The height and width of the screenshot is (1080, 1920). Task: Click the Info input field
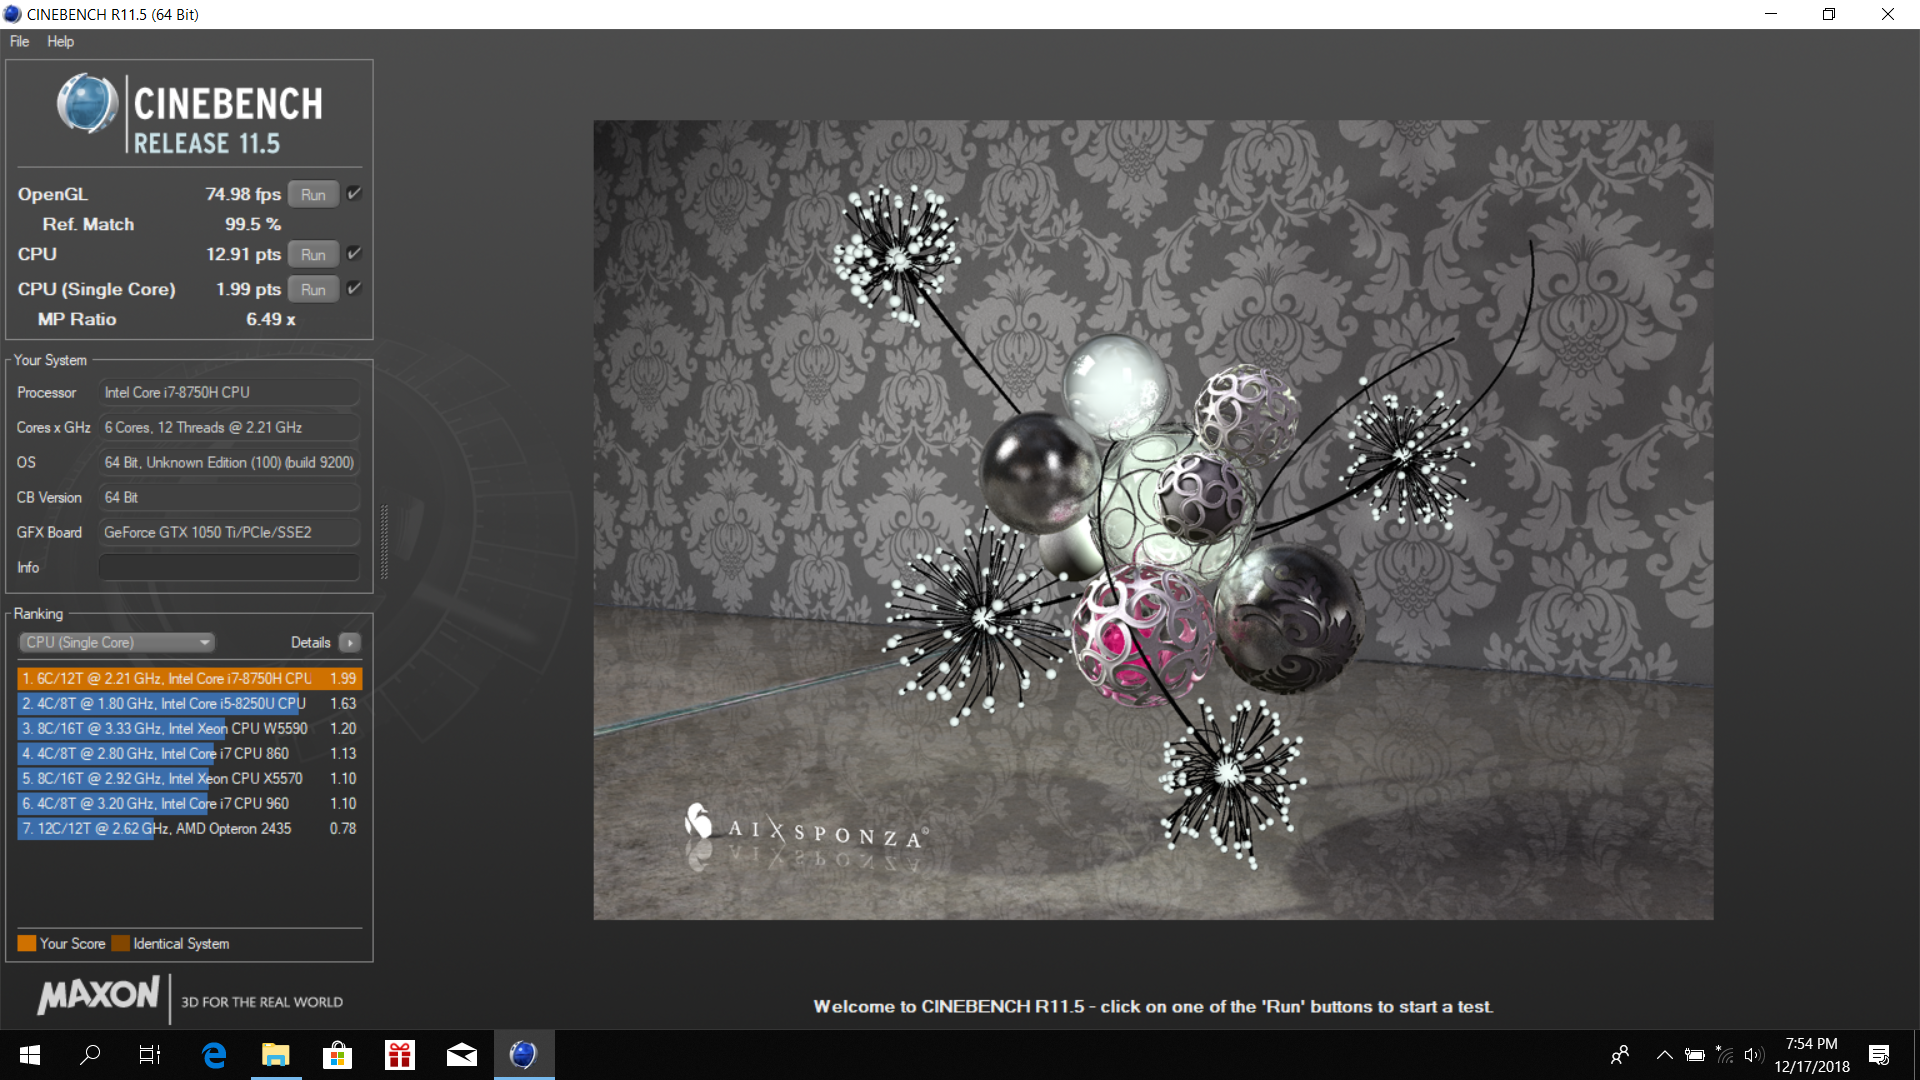coord(229,567)
